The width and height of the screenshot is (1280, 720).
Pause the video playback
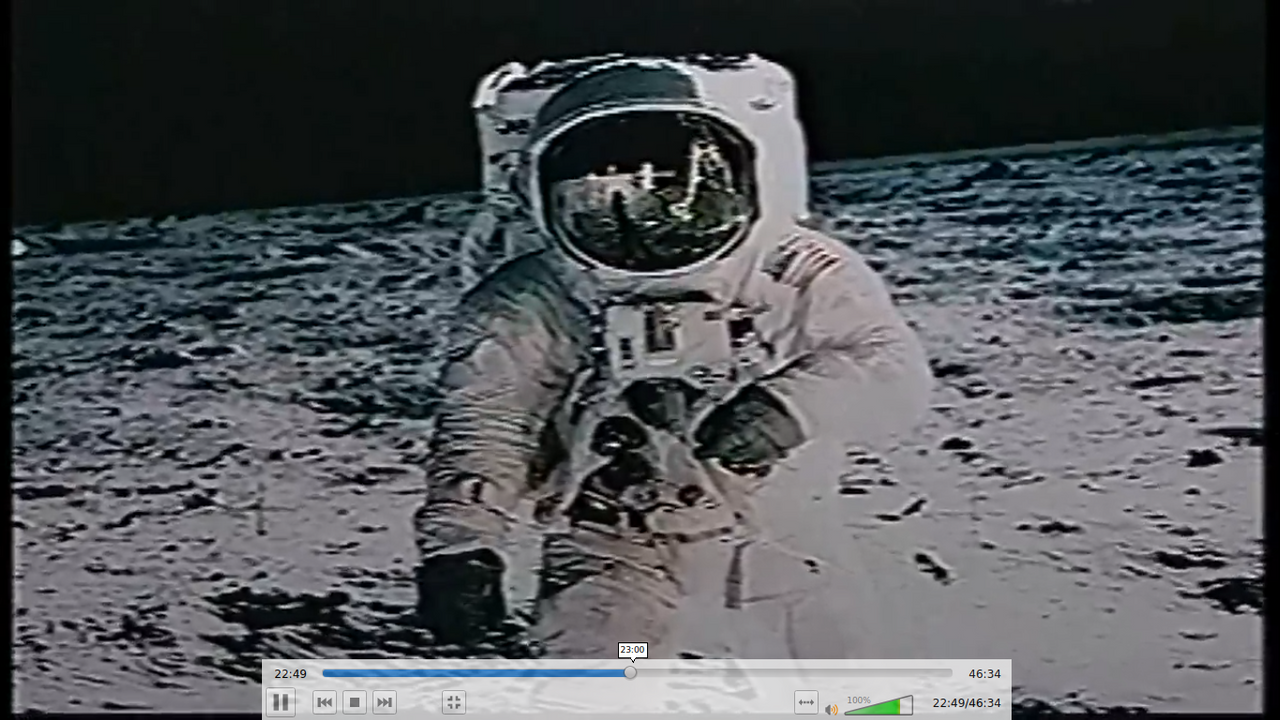pos(281,703)
